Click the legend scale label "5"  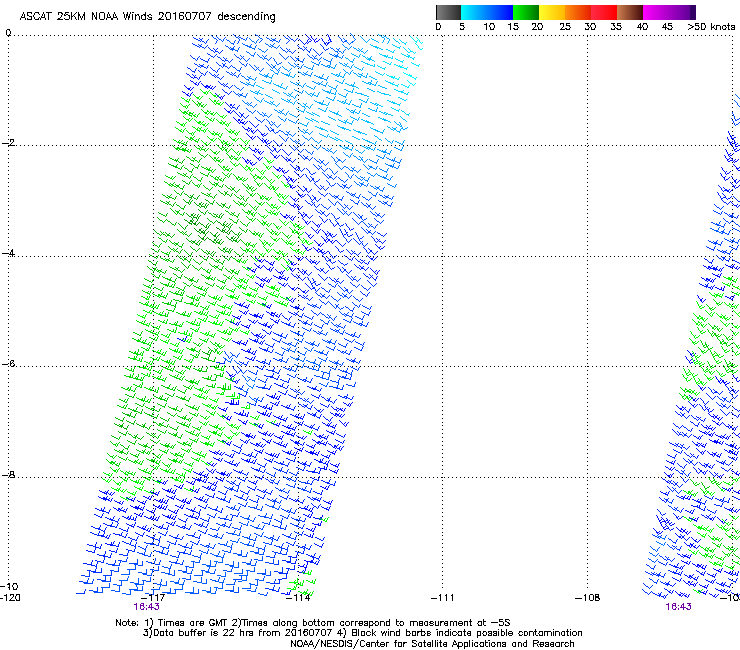tap(462, 27)
